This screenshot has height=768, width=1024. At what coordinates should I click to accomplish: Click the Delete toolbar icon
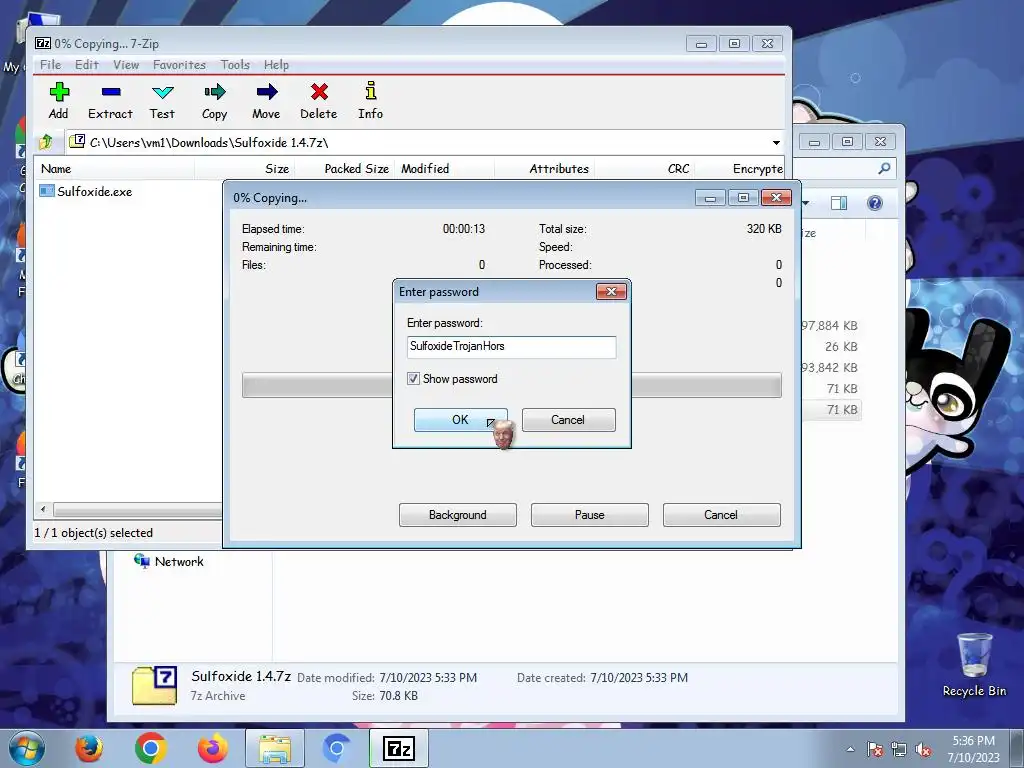click(x=319, y=92)
